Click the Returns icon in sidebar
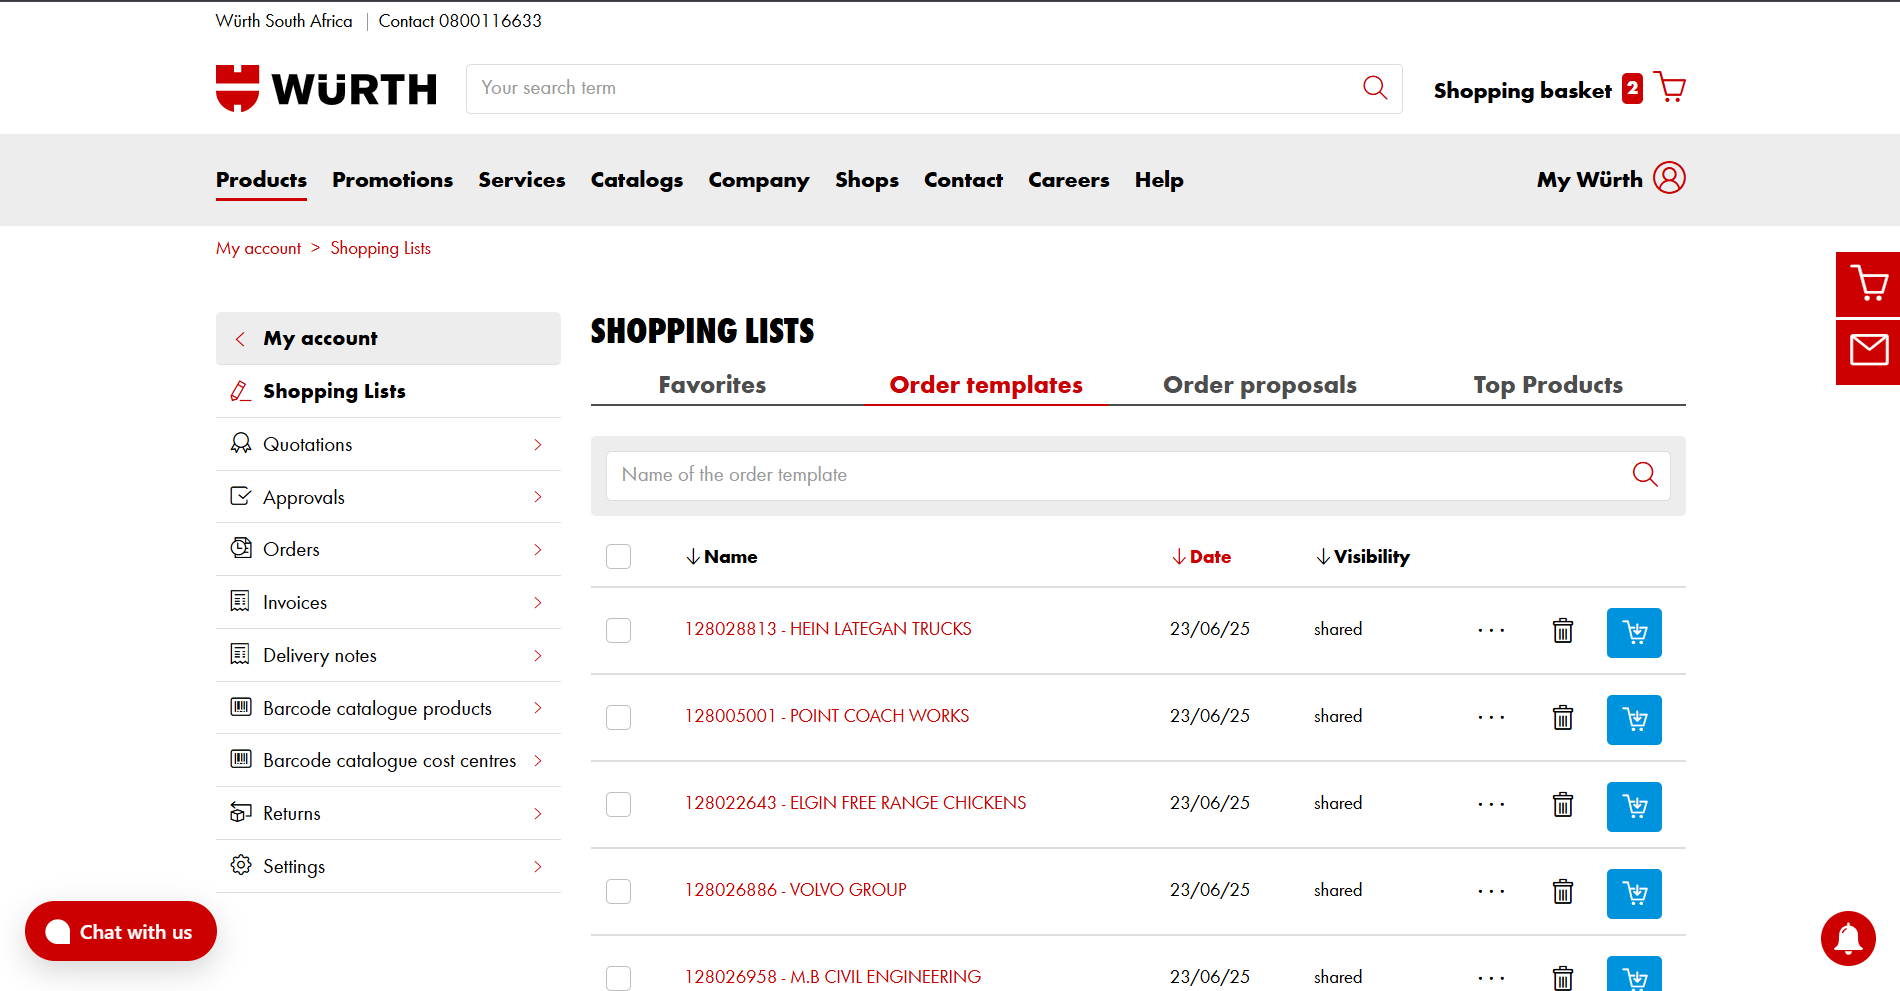Screen dimensions: 1900x991 pos(241,812)
